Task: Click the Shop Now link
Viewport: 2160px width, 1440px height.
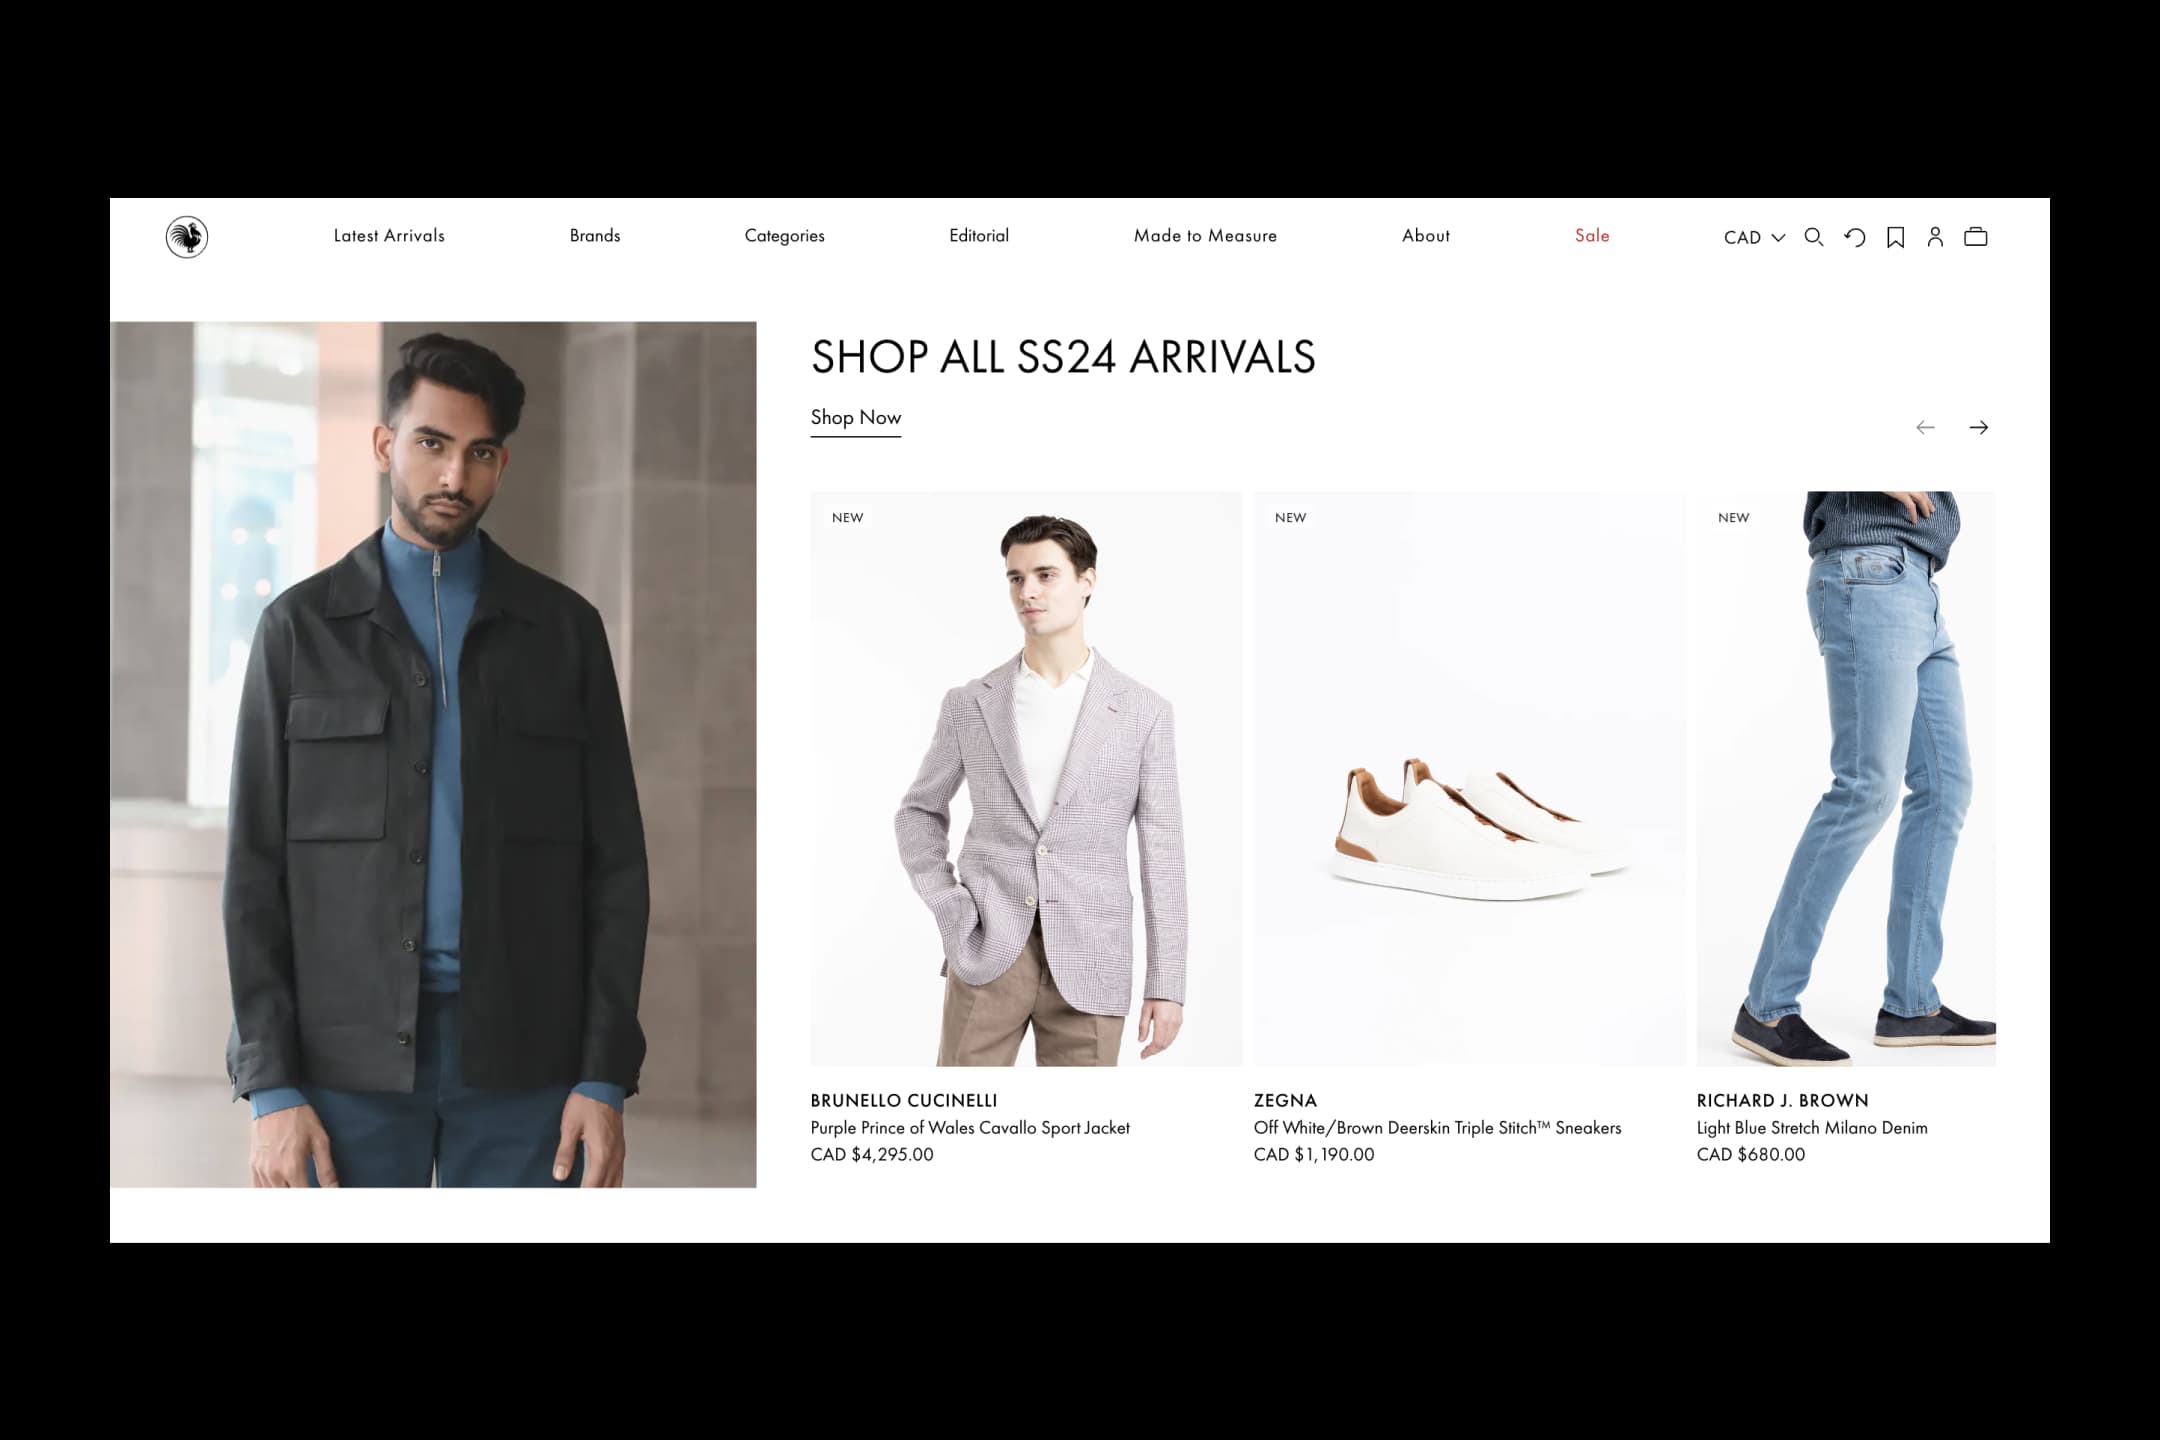Action: coord(855,418)
